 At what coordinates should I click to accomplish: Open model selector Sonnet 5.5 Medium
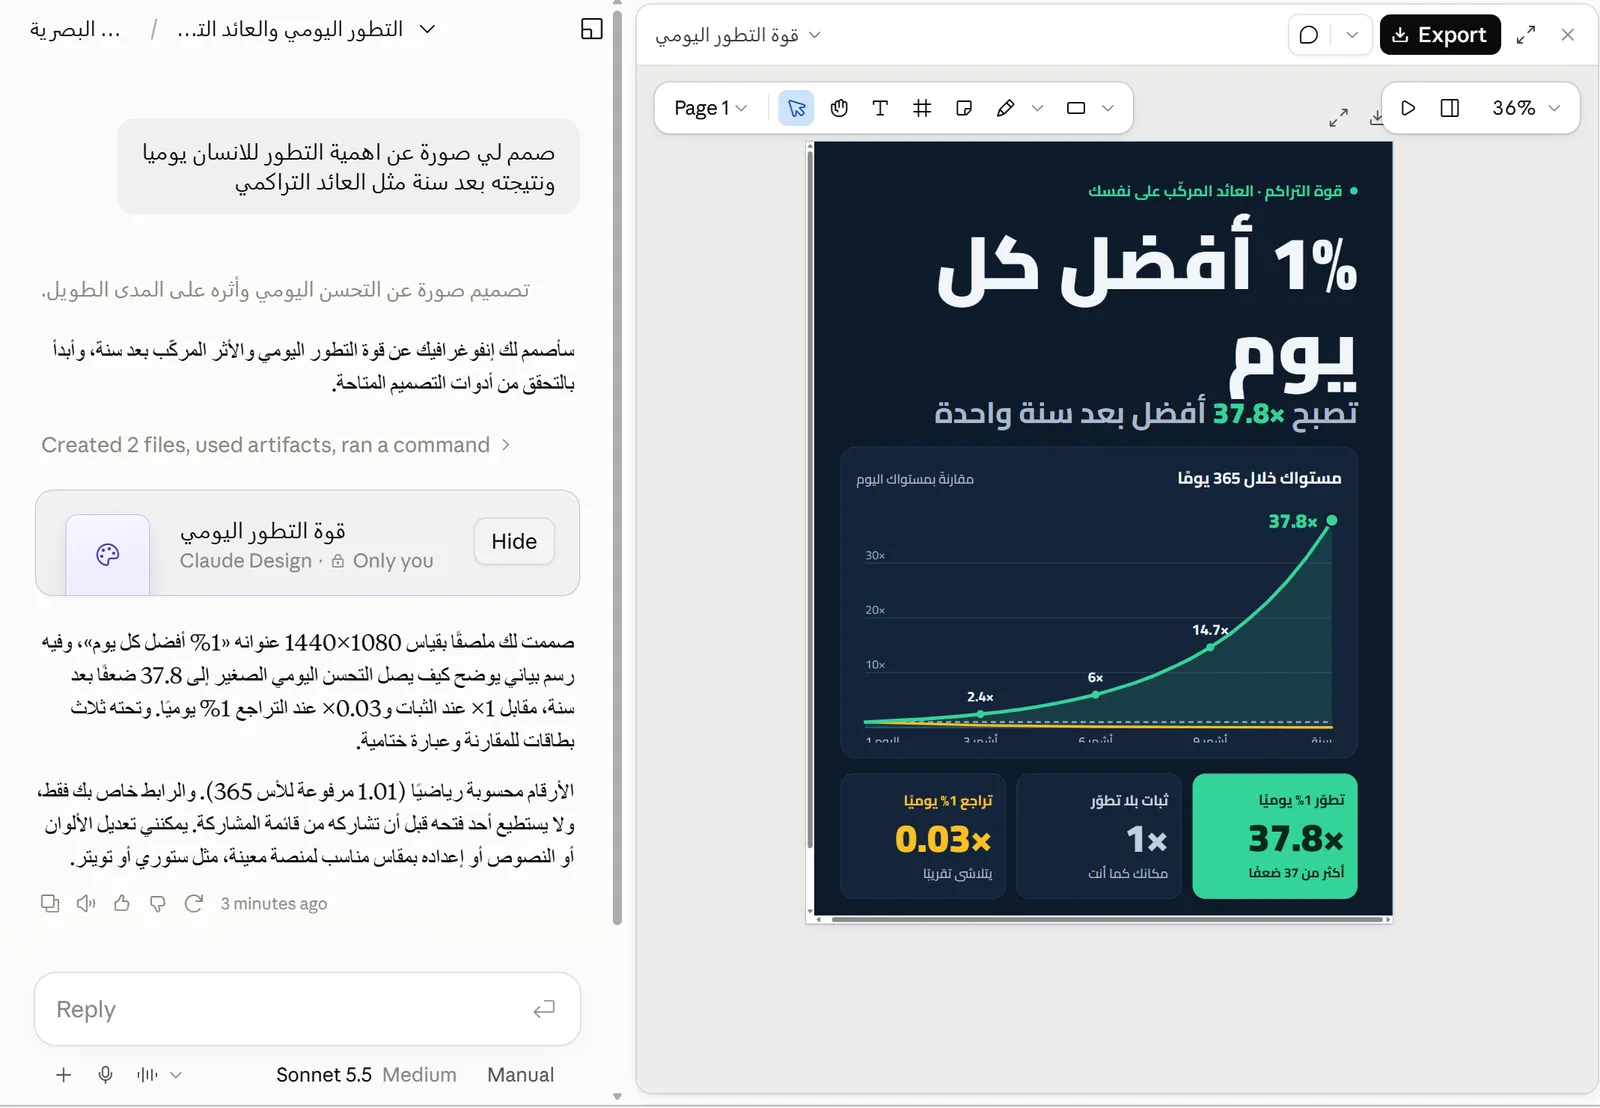point(366,1075)
